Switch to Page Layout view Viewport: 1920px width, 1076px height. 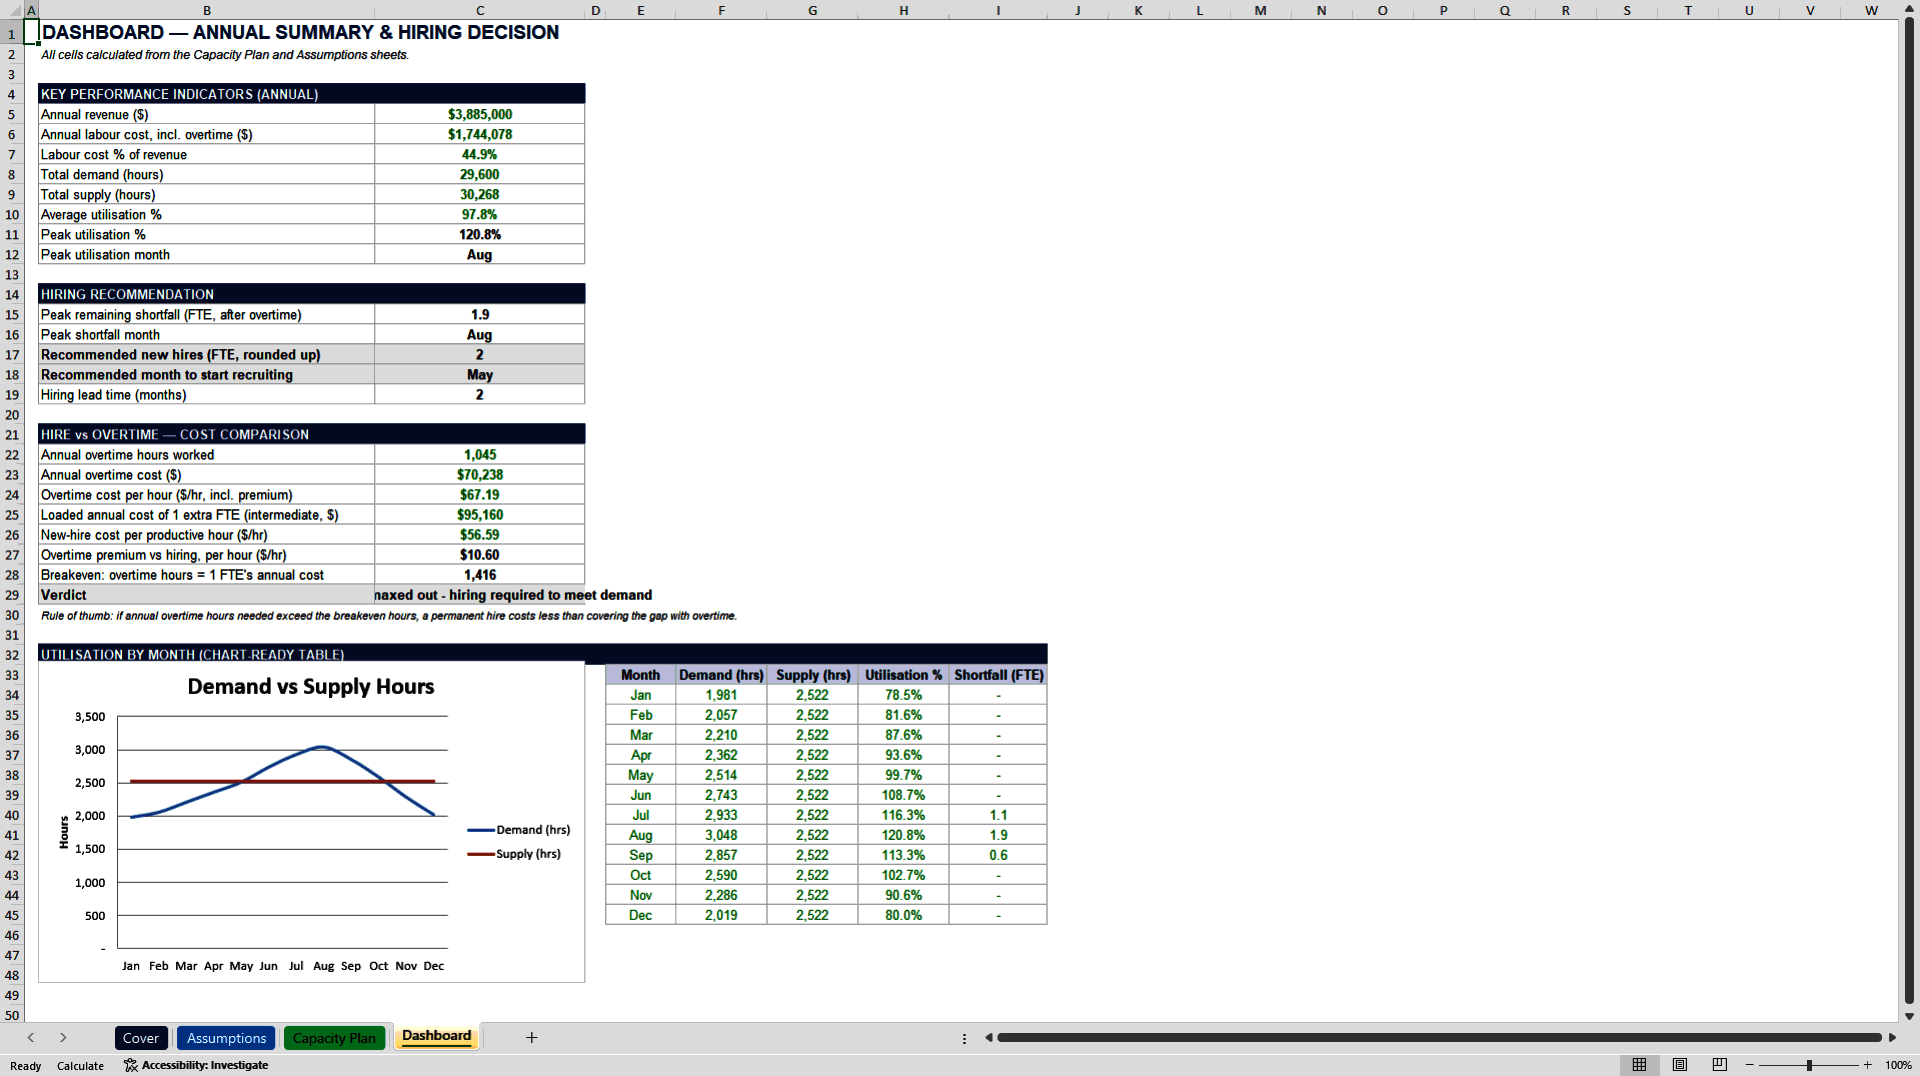(1680, 1065)
